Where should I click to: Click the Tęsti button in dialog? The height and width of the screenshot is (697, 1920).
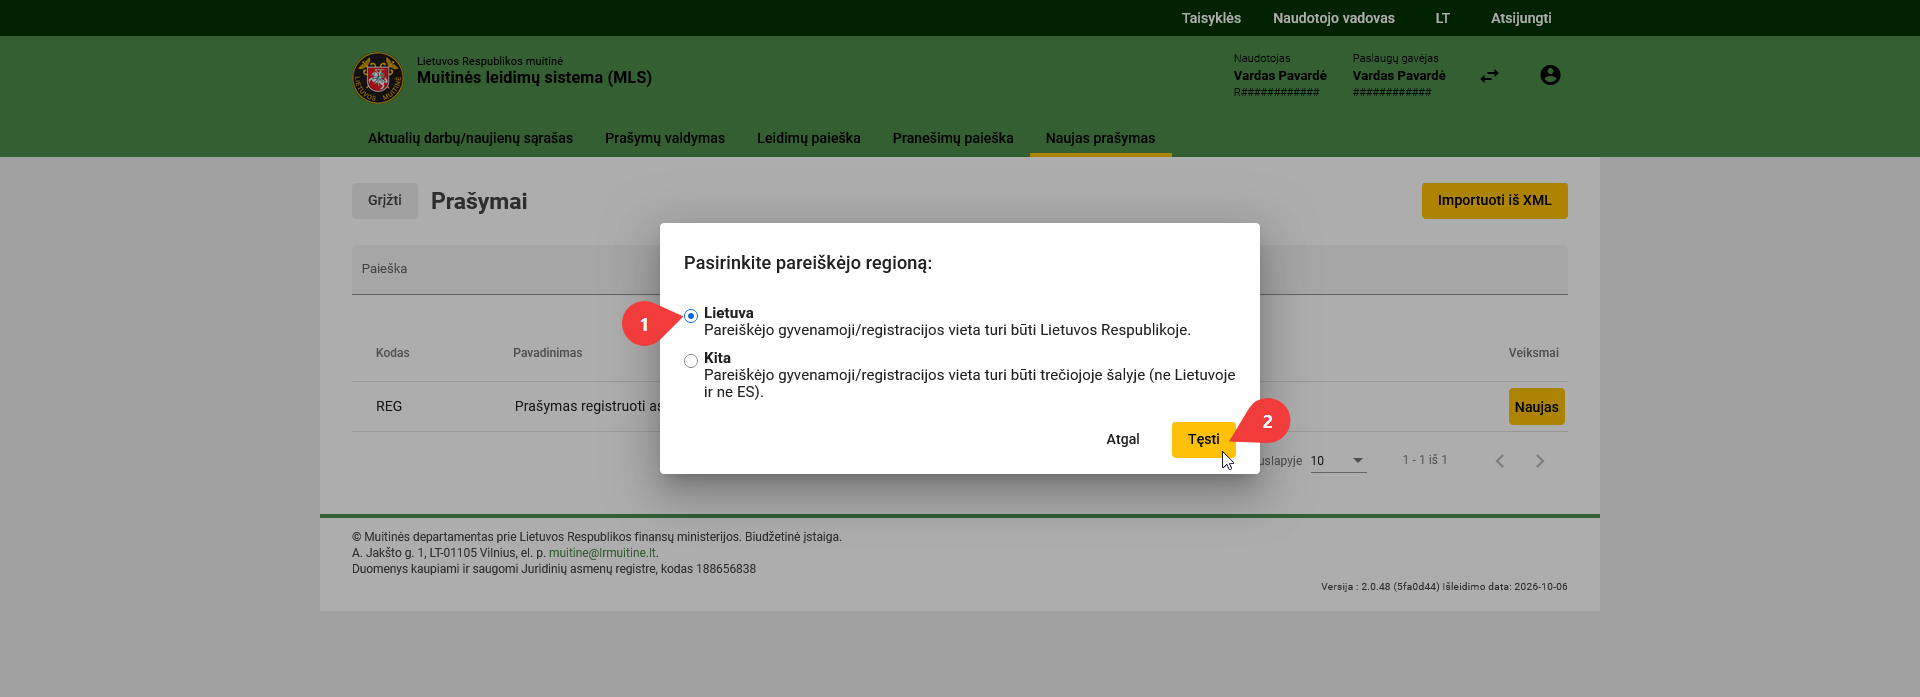pos(1203,439)
